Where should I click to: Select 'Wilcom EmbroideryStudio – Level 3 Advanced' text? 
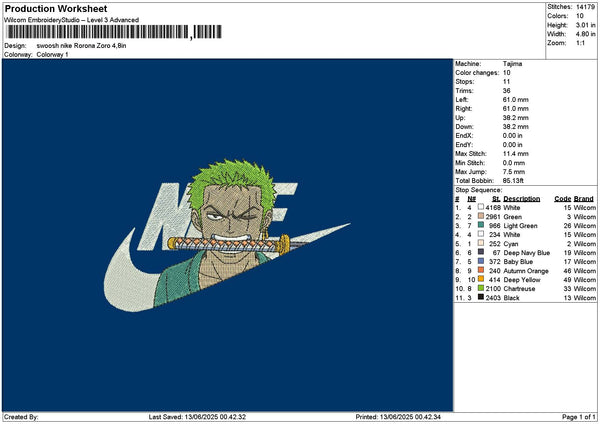pyautogui.click(x=72, y=20)
